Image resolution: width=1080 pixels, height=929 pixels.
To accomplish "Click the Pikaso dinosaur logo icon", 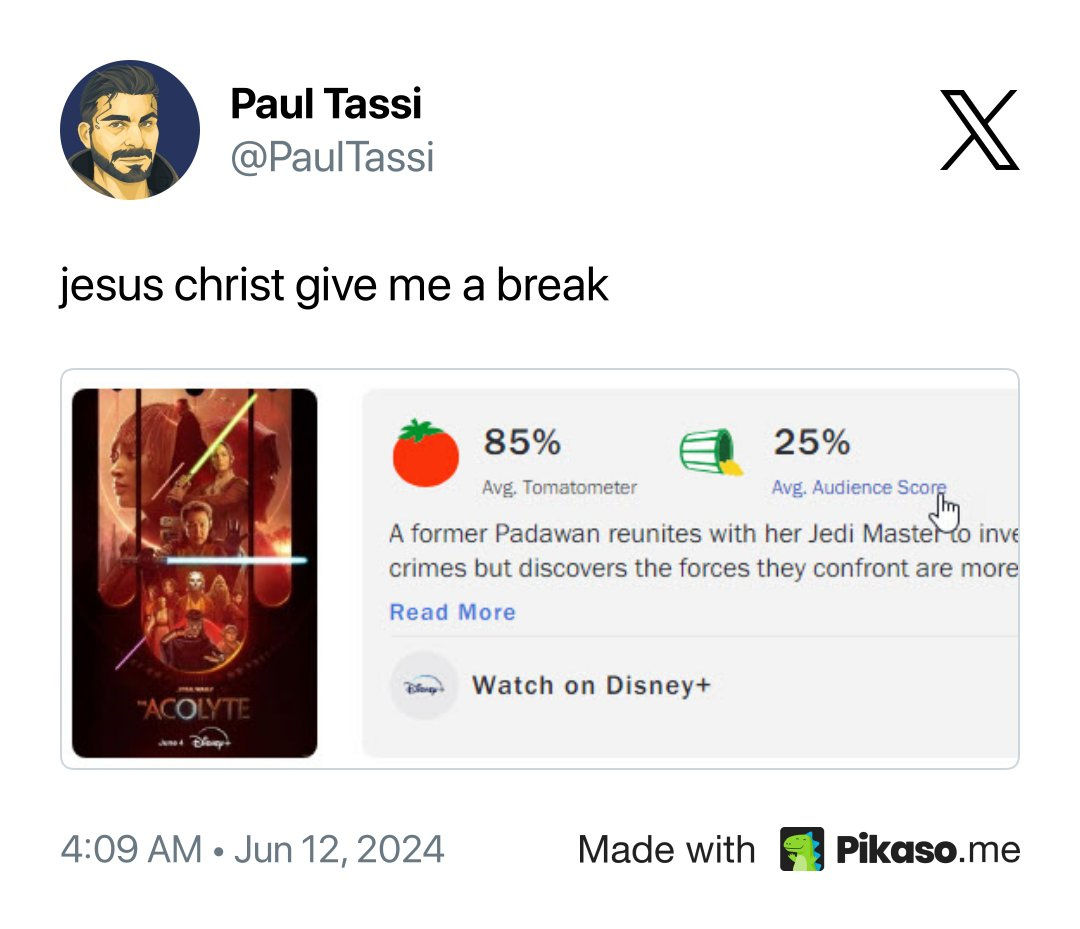I will pyautogui.click(x=802, y=848).
